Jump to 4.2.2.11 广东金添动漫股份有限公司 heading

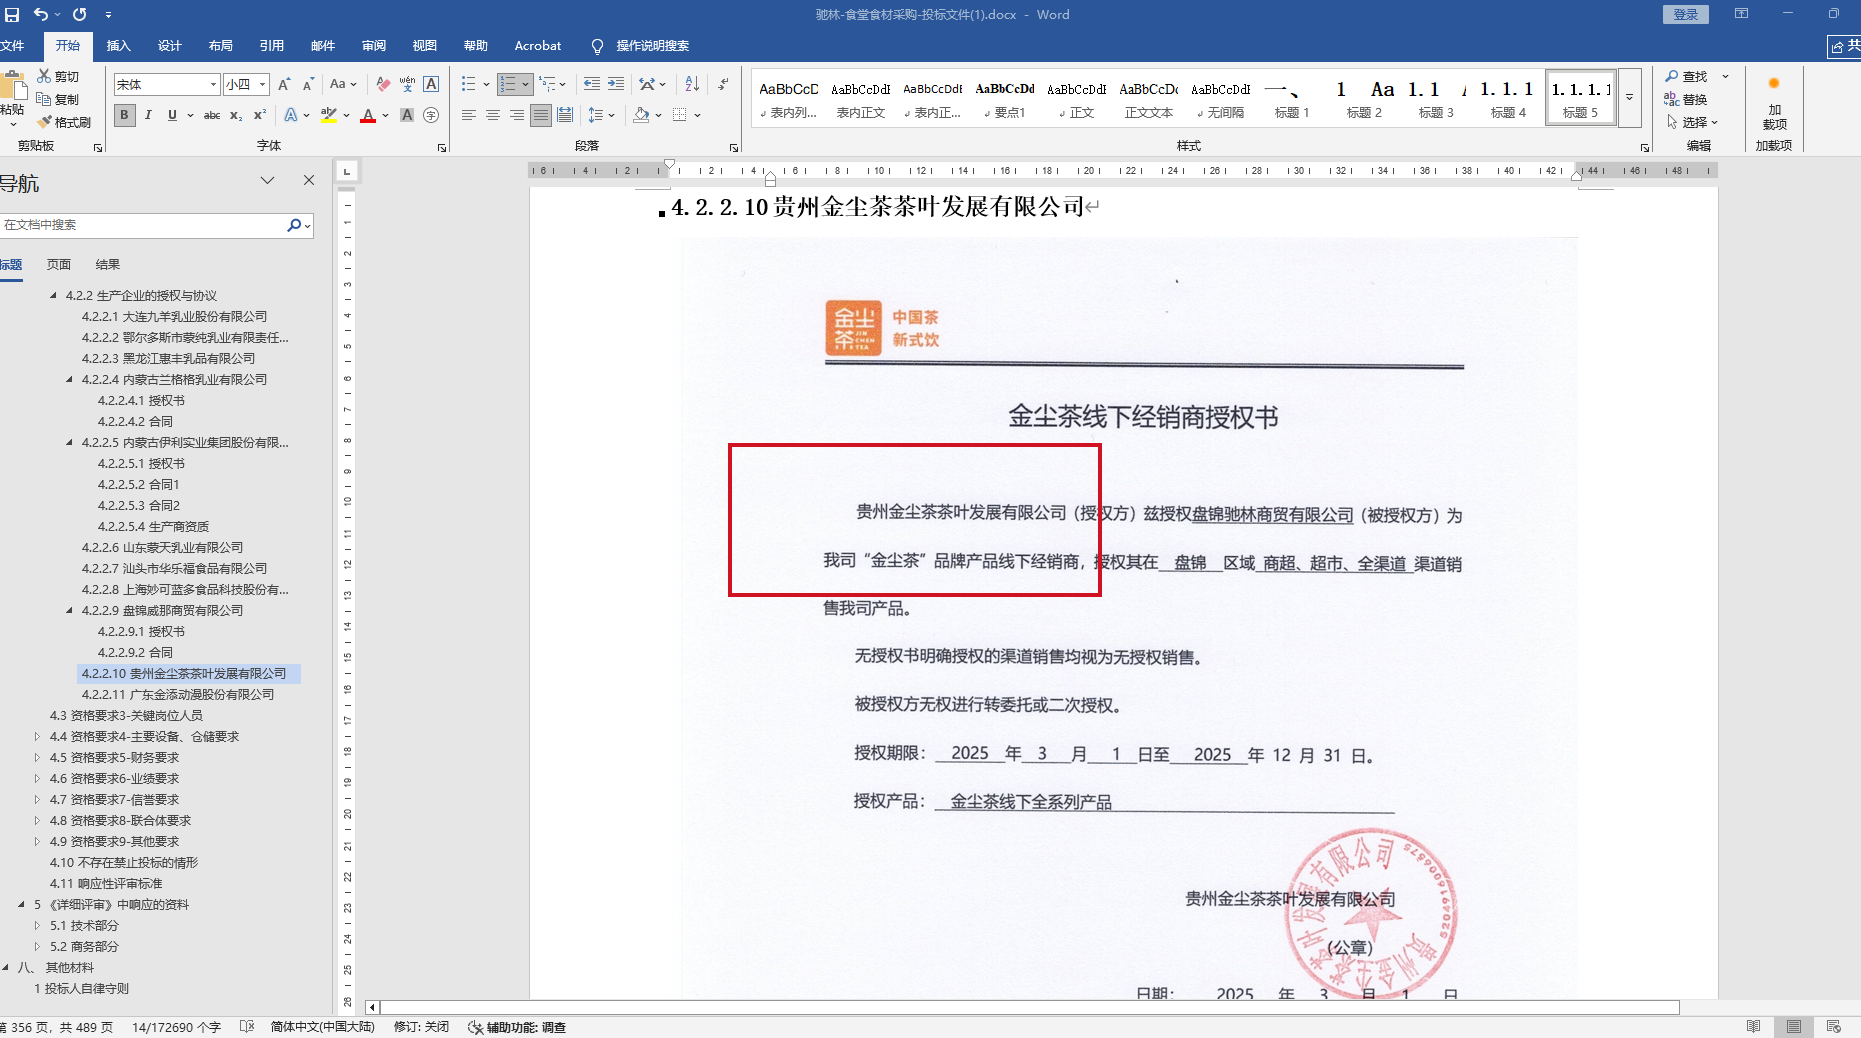178,695
